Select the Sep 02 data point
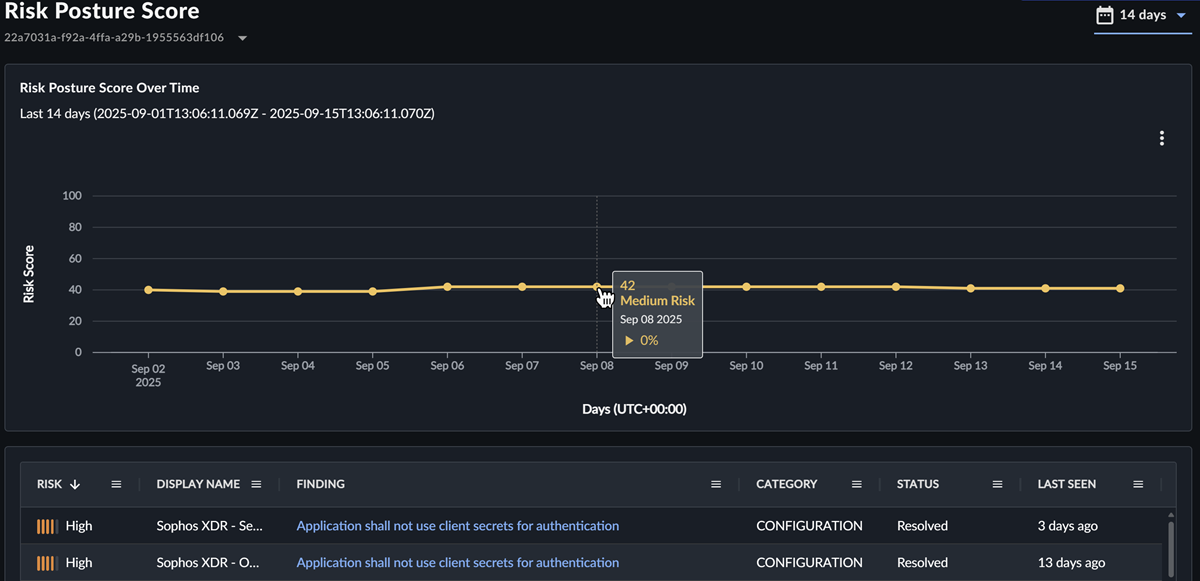 (148, 290)
